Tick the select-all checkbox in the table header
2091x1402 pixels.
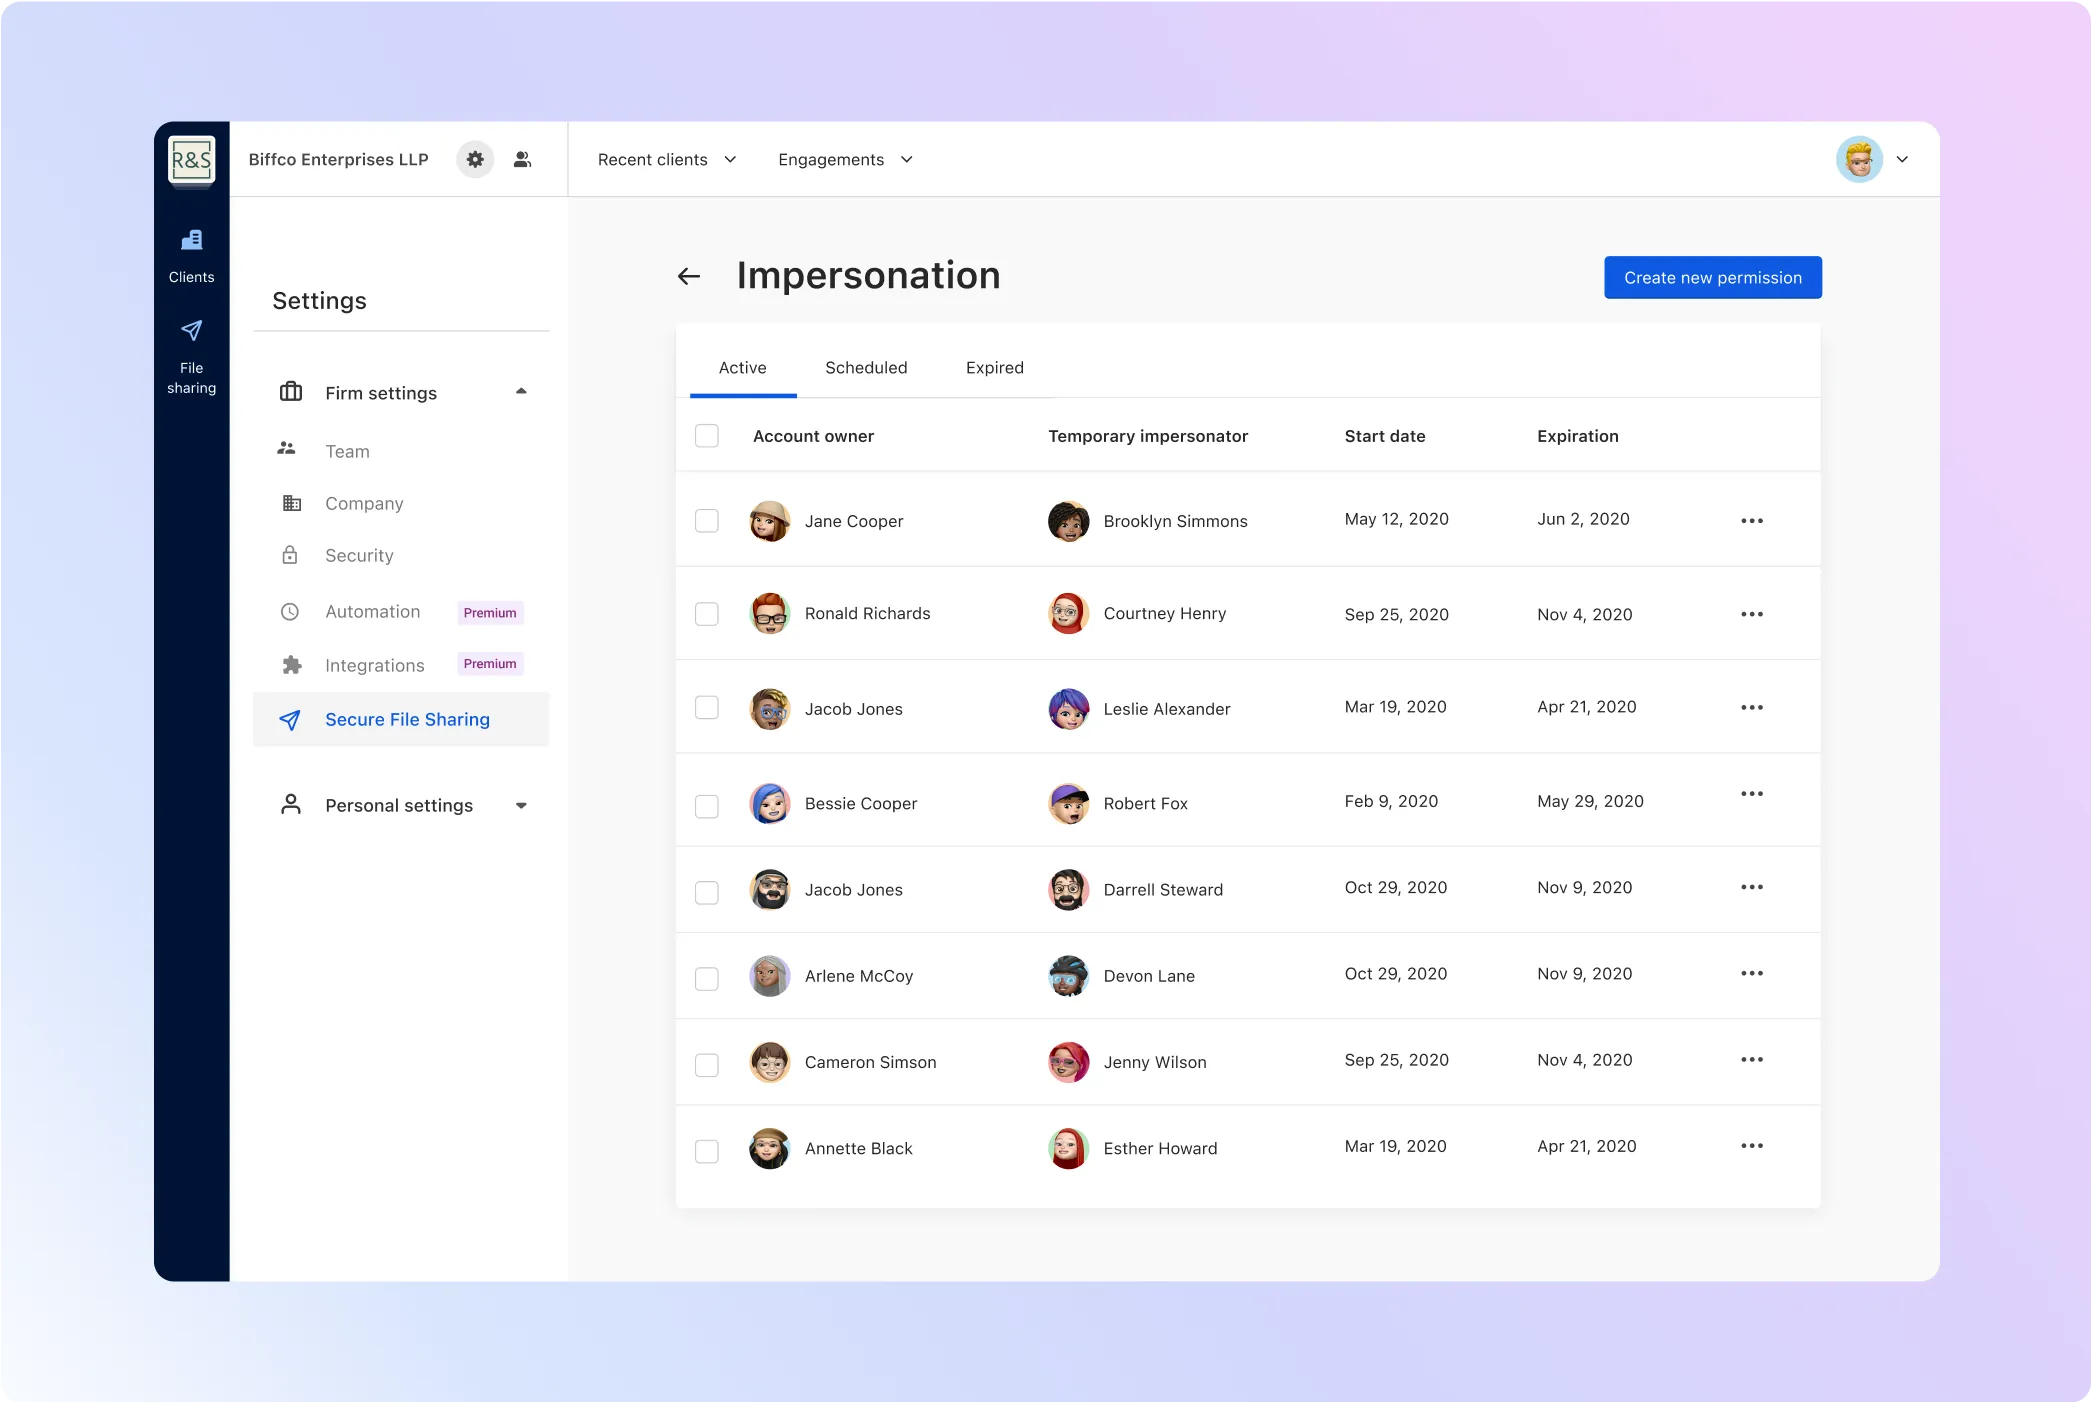pyautogui.click(x=707, y=436)
